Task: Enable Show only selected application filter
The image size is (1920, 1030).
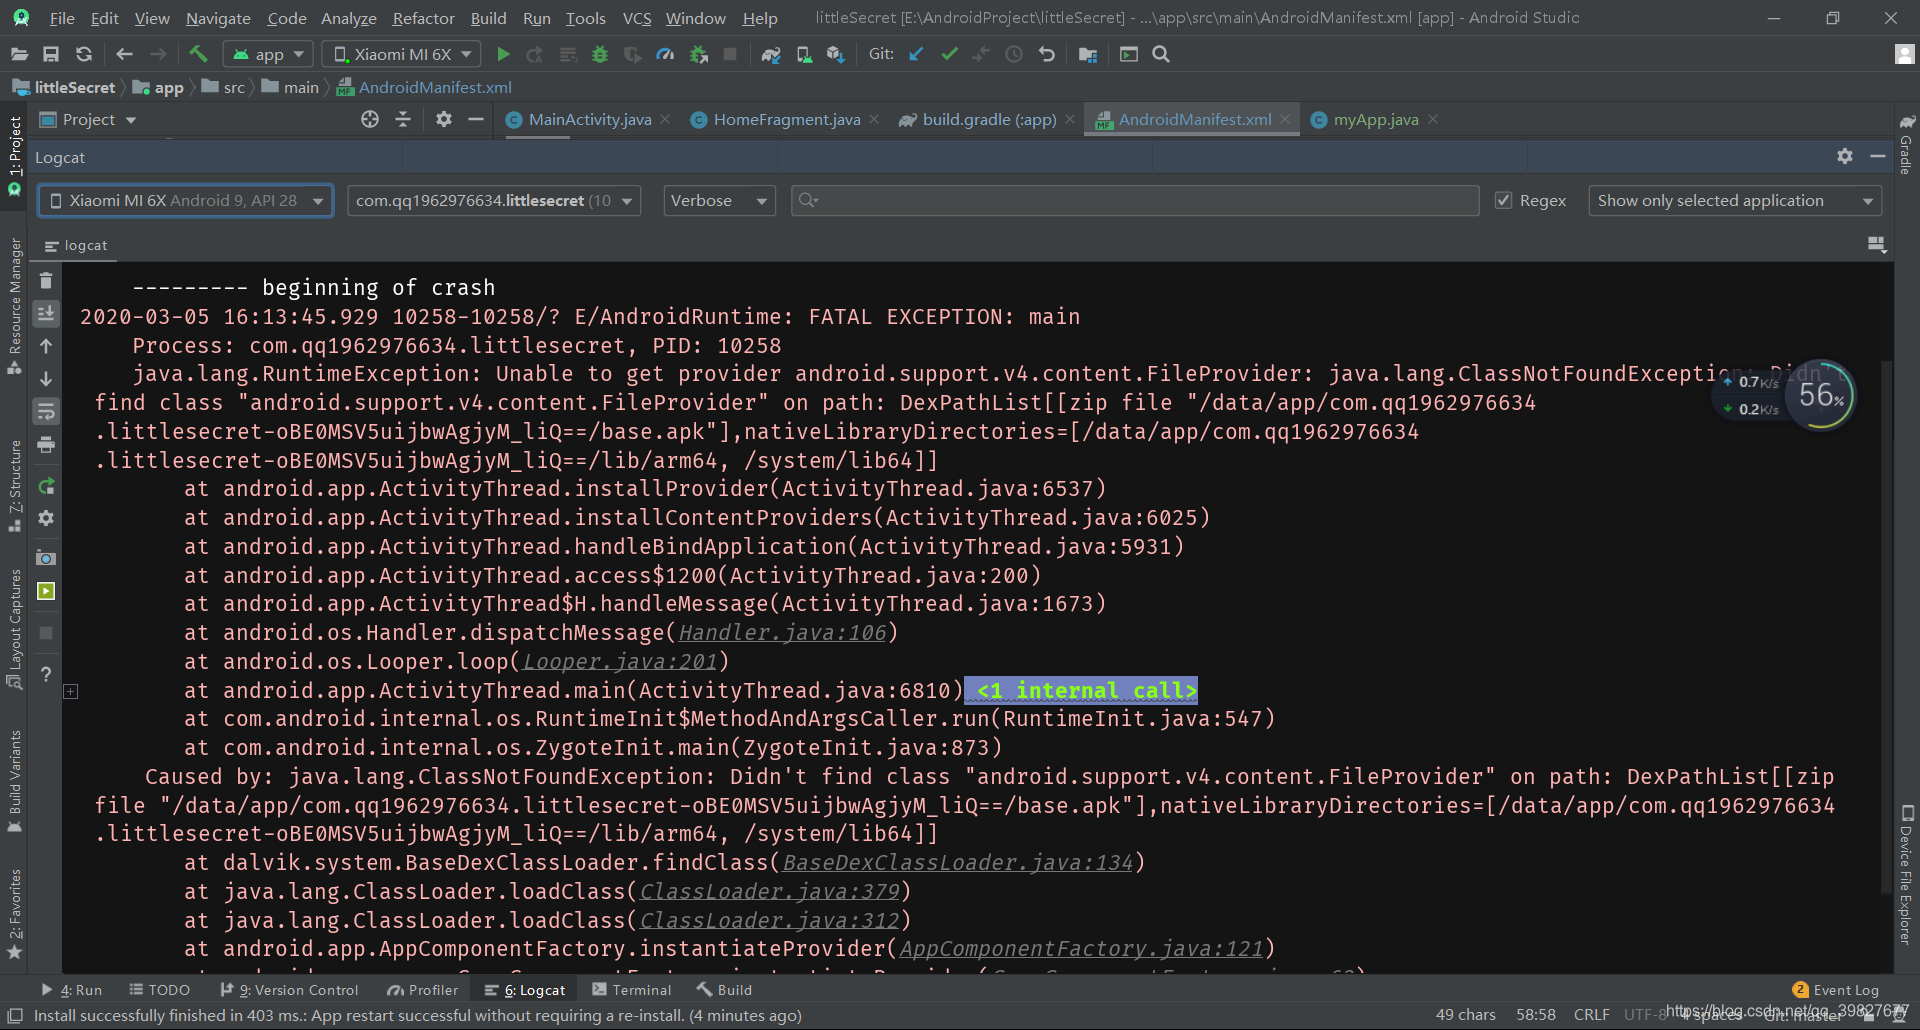Action: (x=1734, y=200)
